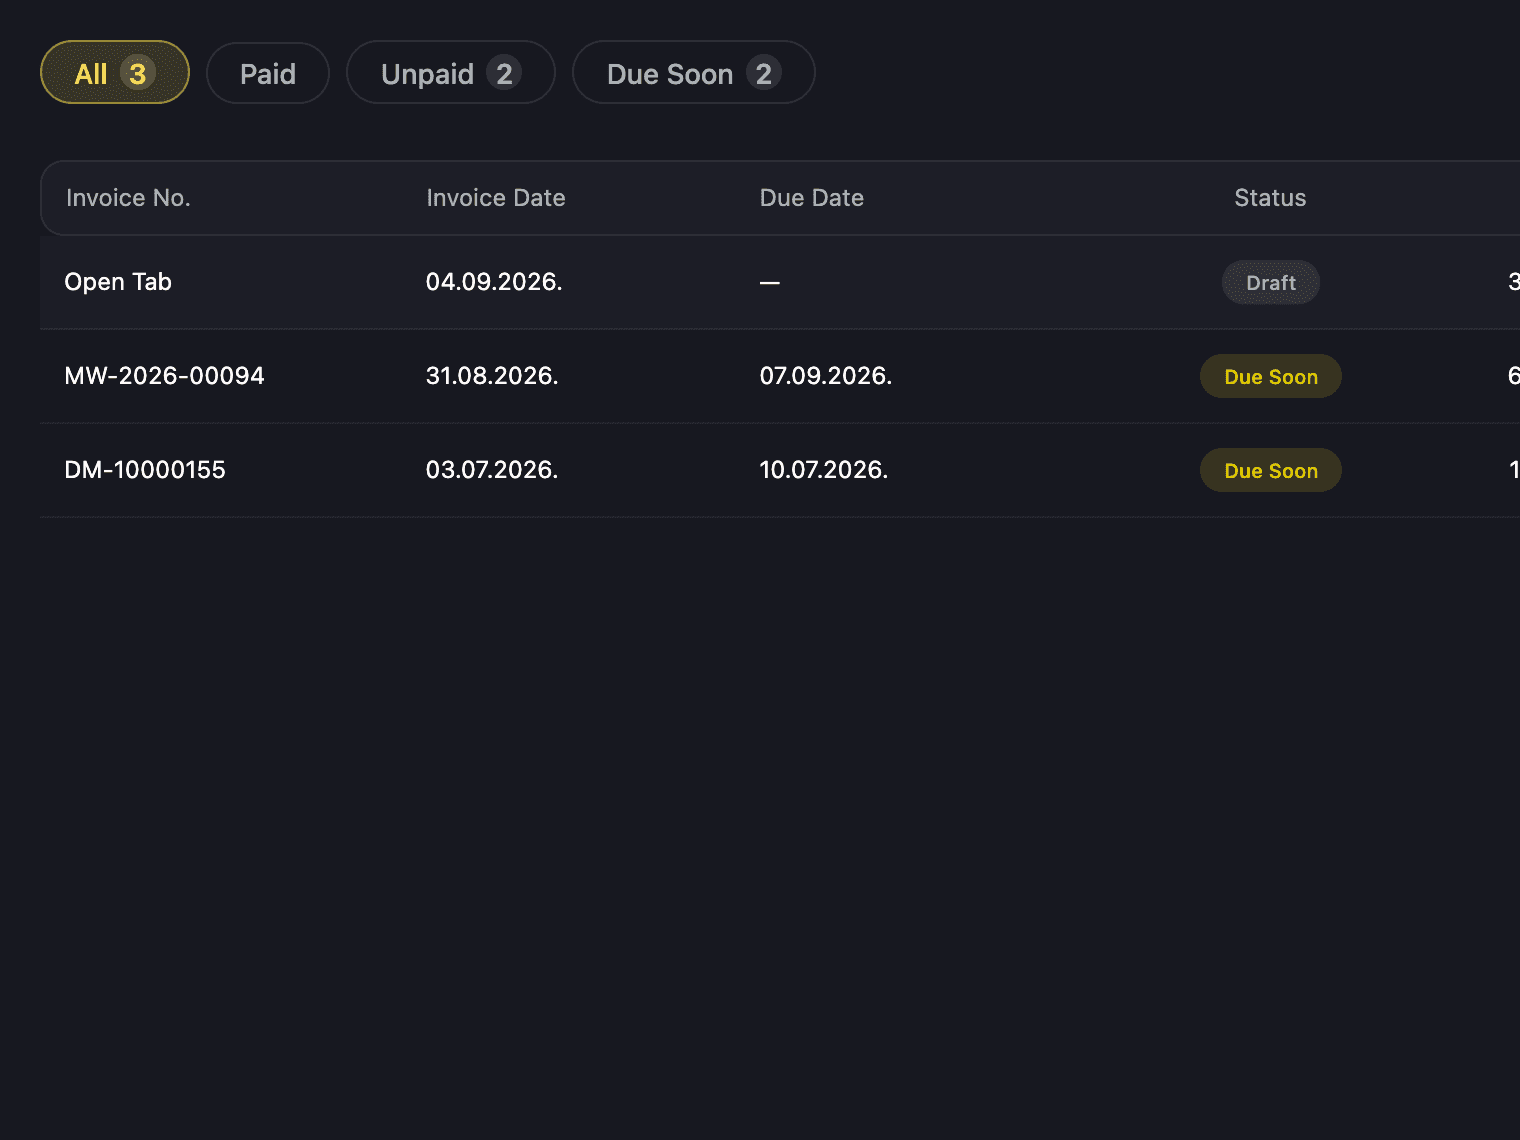Click due date 10.07.2026.

tap(824, 470)
